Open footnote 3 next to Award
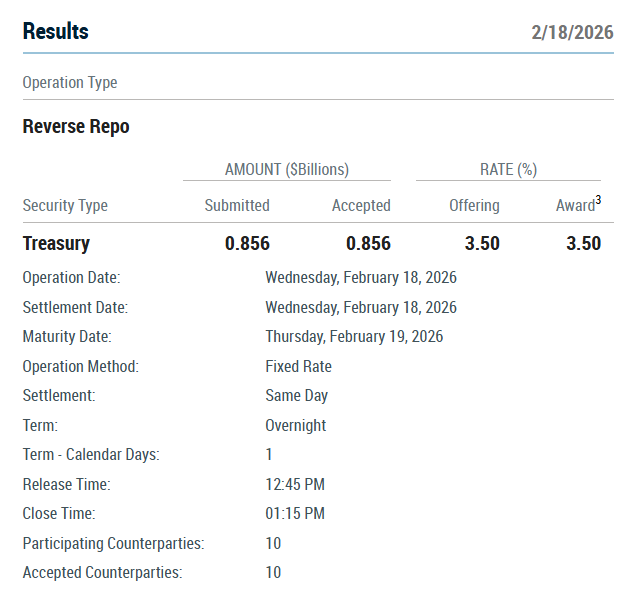This screenshot has width=634, height=606. (598, 200)
